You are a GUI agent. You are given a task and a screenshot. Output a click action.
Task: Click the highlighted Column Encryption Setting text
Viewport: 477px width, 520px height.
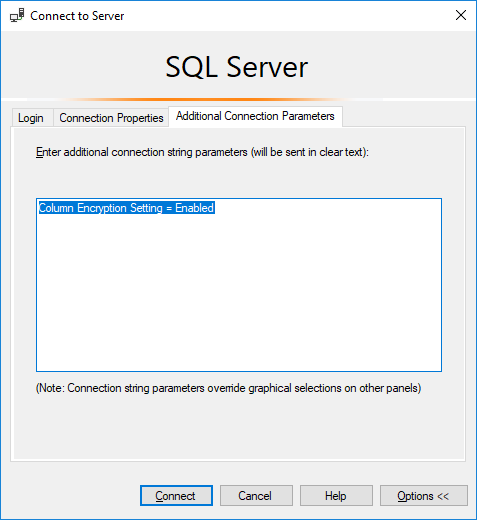[126, 208]
